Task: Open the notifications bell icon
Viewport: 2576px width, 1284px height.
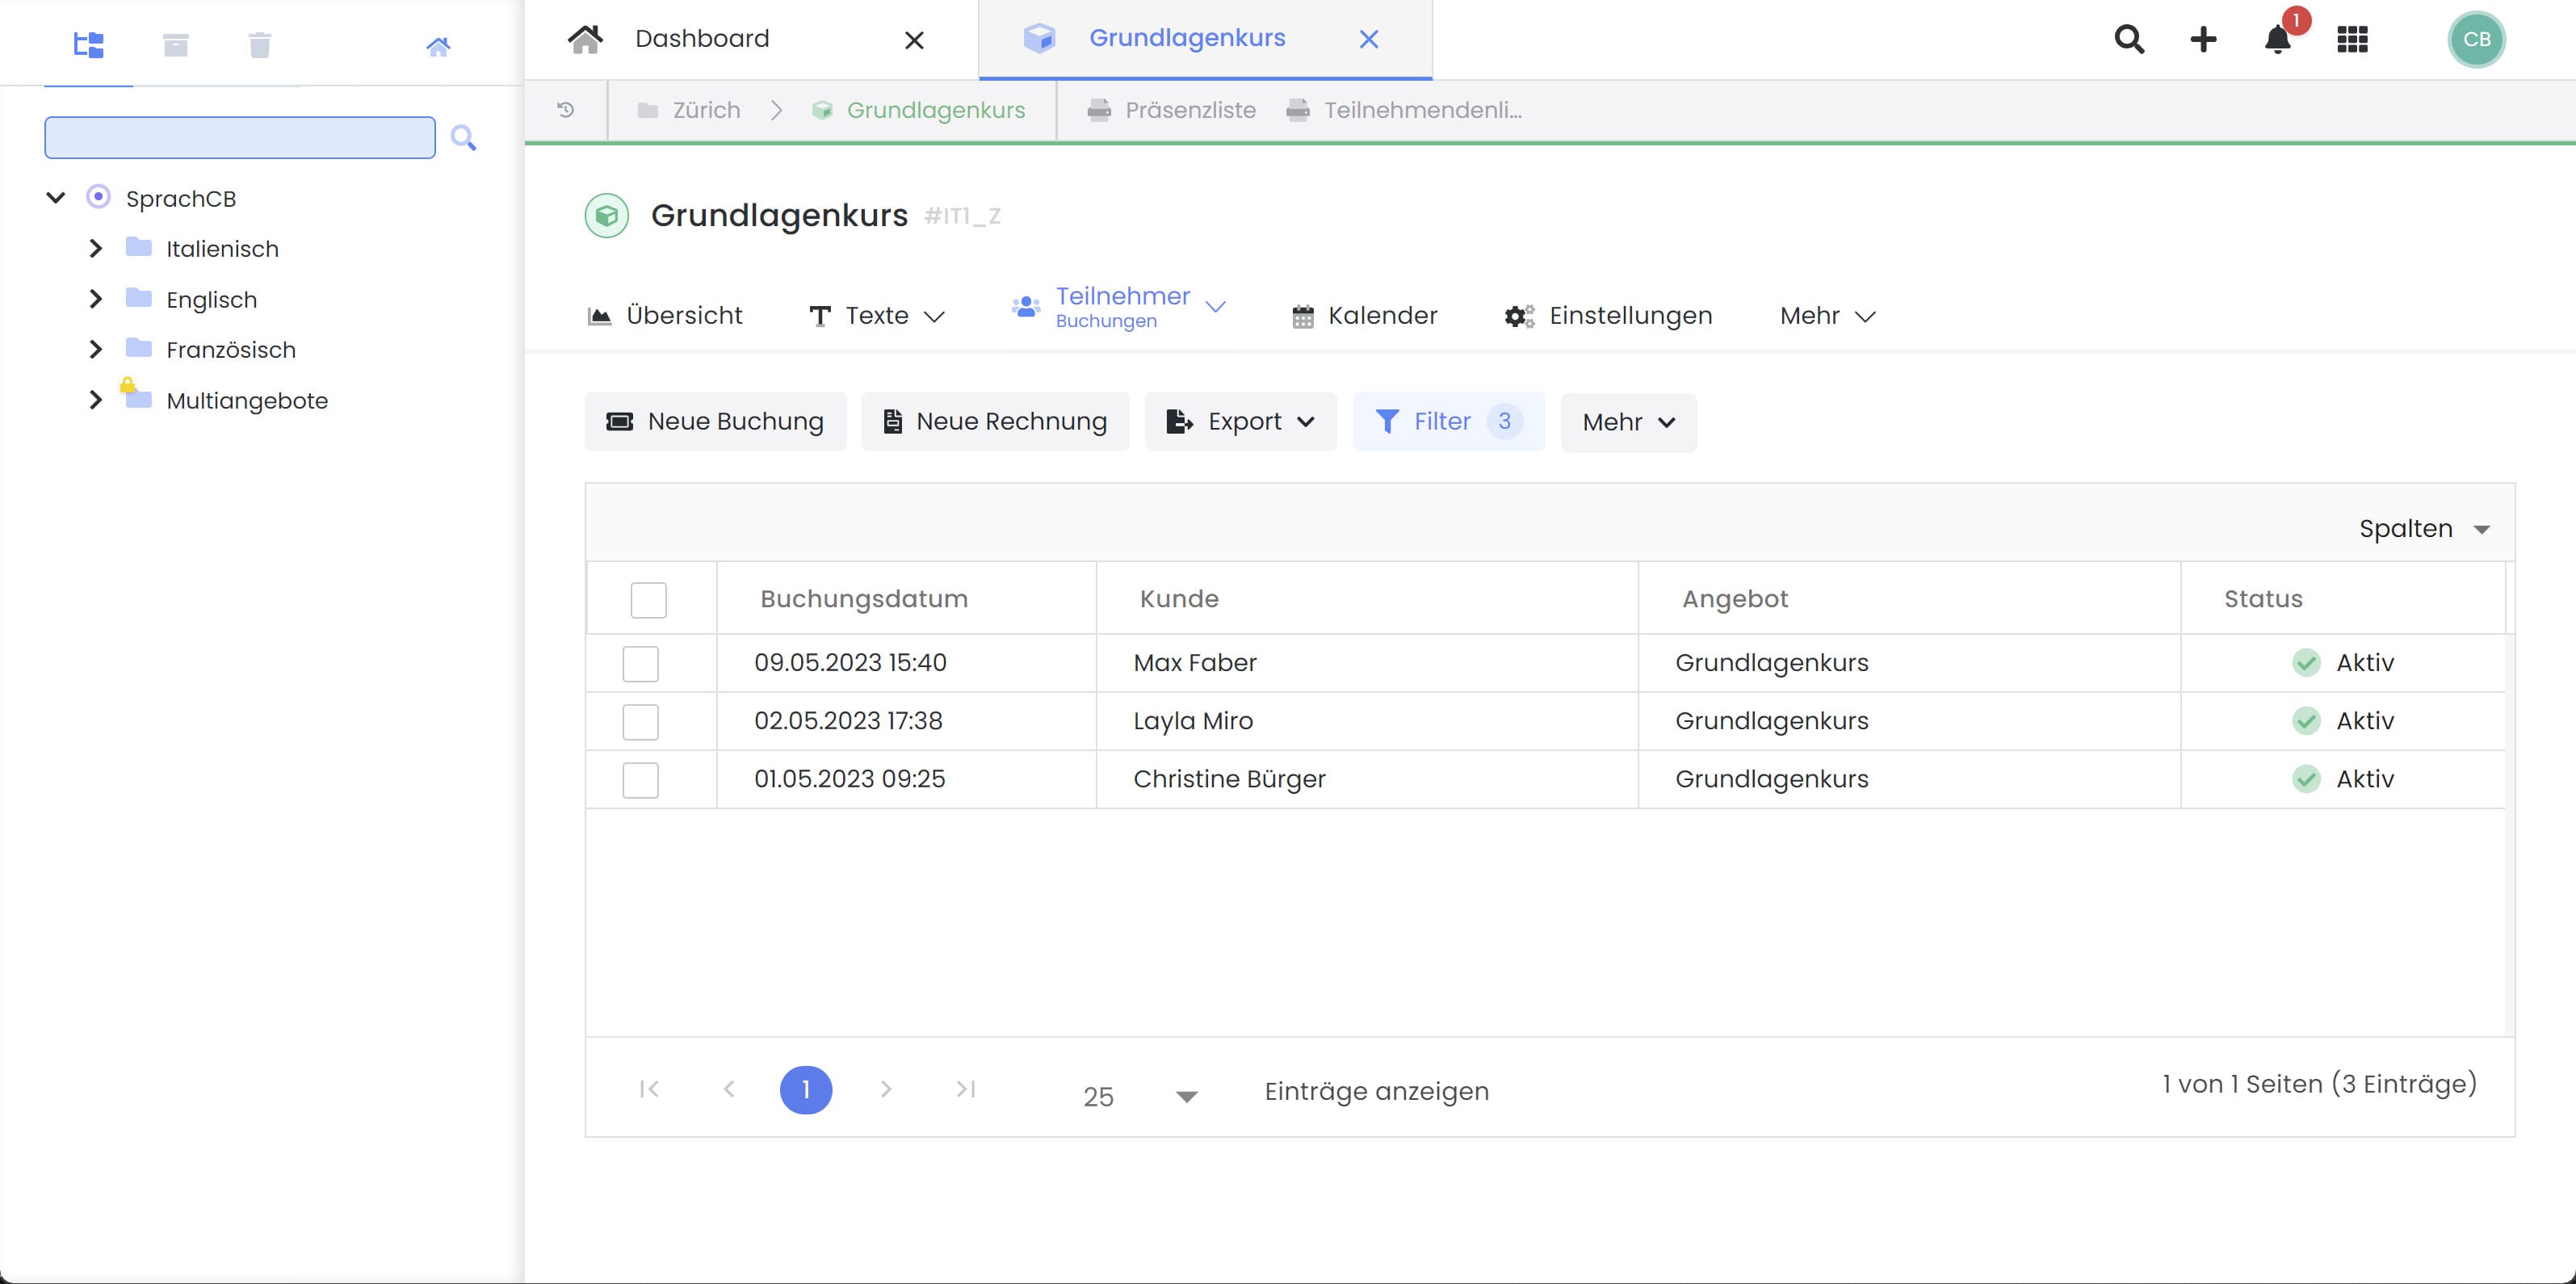Action: (2277, 40)
